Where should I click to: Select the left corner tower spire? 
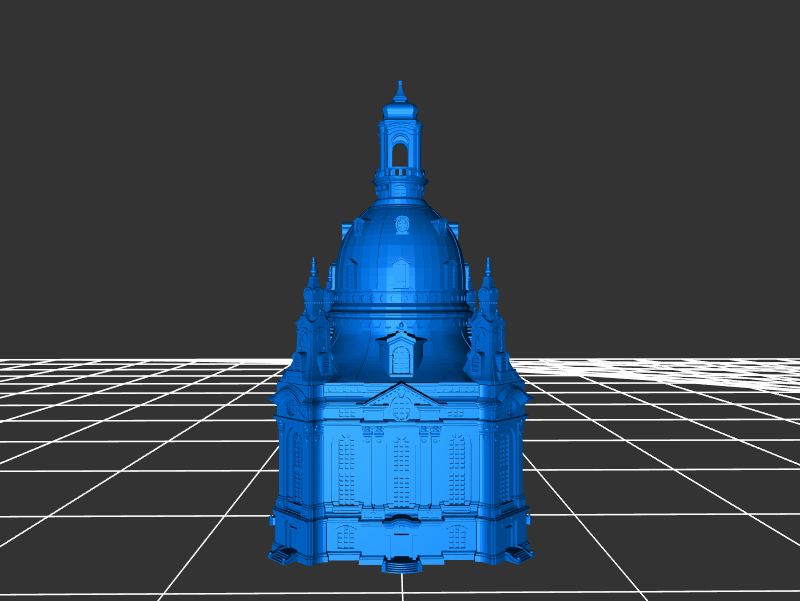(314, 272)
